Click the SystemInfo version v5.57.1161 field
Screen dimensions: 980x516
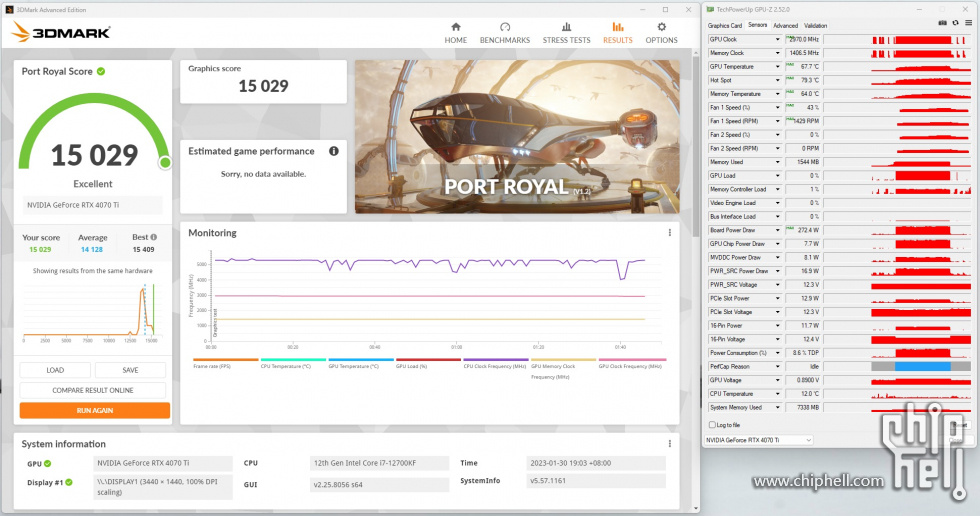[596, 480]
